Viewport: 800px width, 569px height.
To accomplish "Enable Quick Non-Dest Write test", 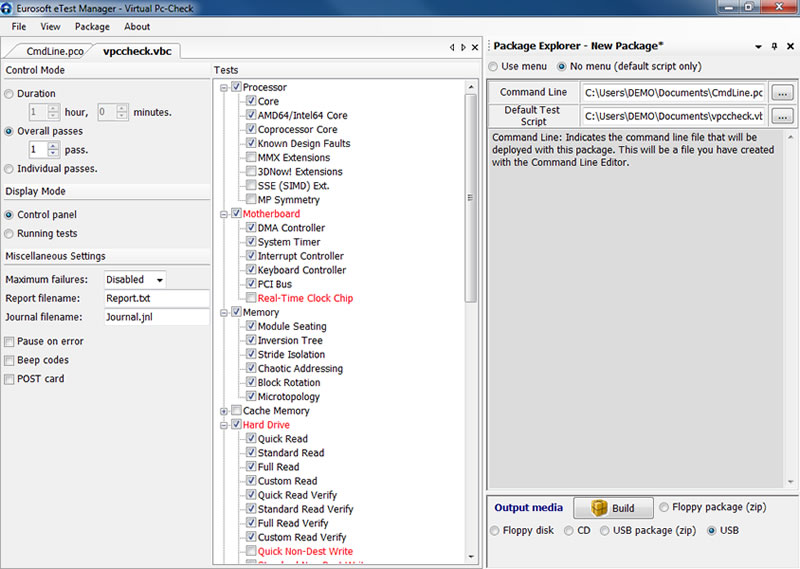I will coord(251,551).
